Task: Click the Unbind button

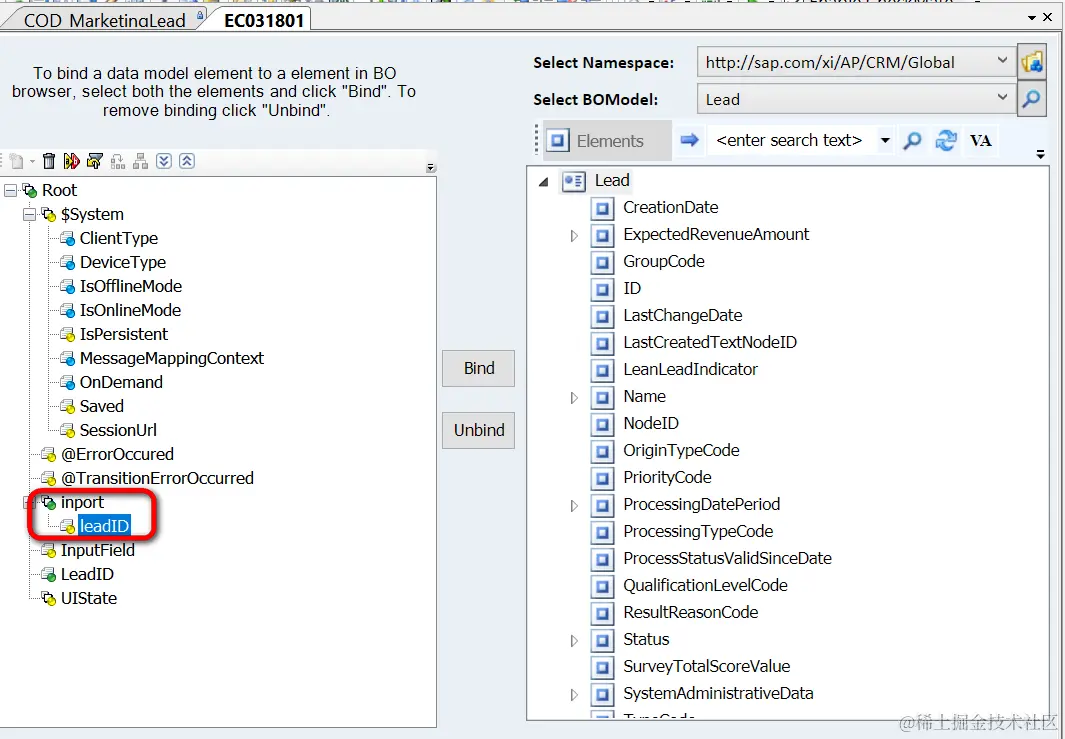Action: coord(479,430)
